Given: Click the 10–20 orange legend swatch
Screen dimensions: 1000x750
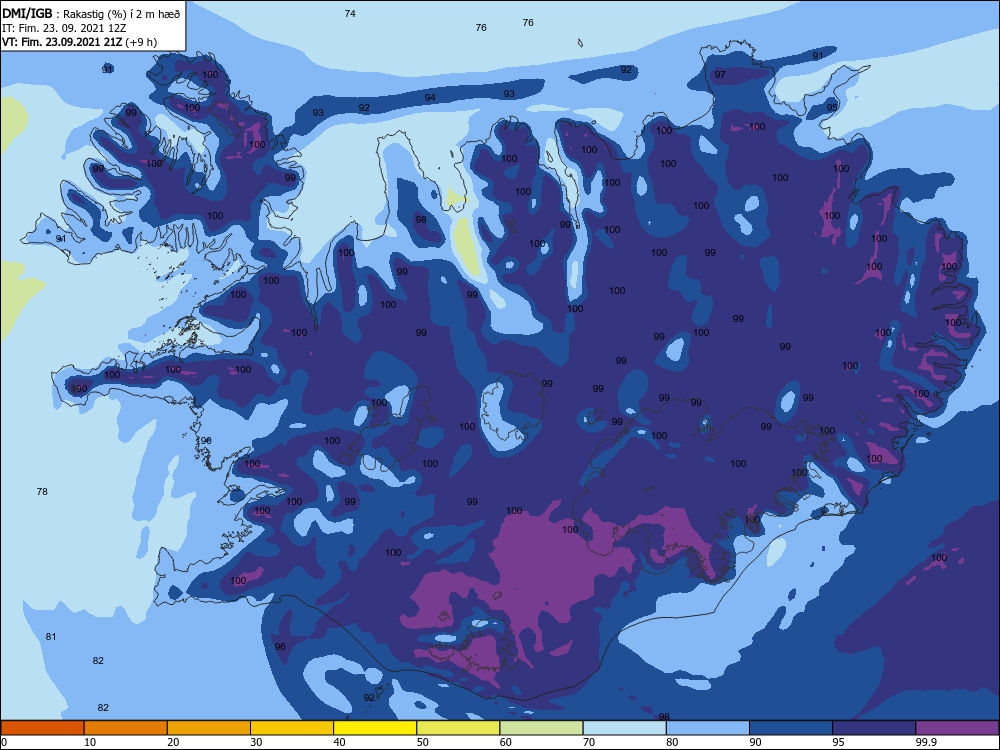Looking at the screenshot, I should click(126, 728).
